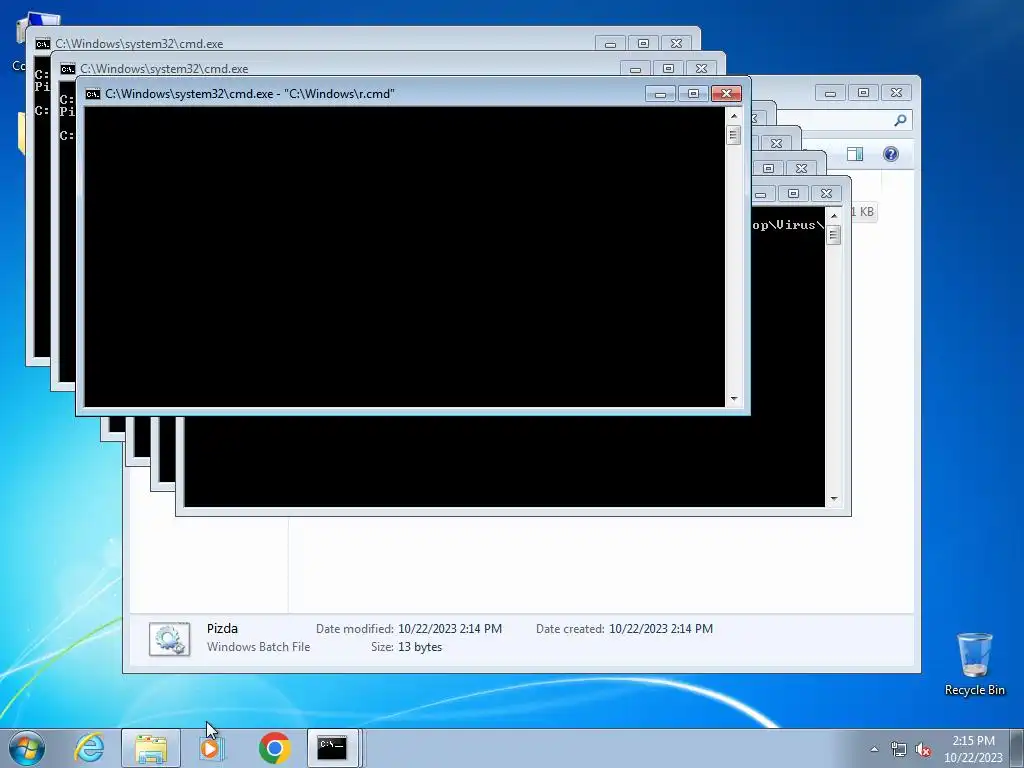Click r.cmd window scrollbar up arrow
The height and width of the screenshot is (768, 1024).
pos(734,116)
